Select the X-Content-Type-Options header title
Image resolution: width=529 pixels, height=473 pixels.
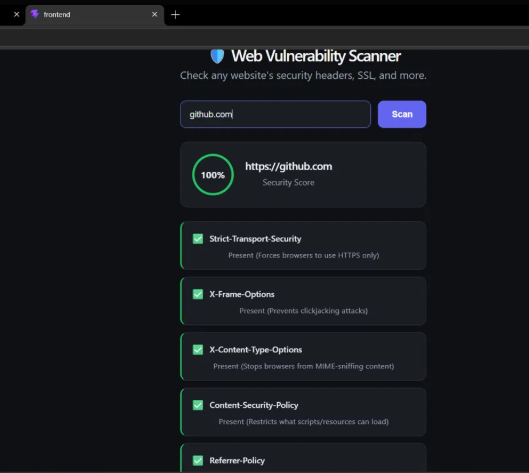tap(256, 350)
